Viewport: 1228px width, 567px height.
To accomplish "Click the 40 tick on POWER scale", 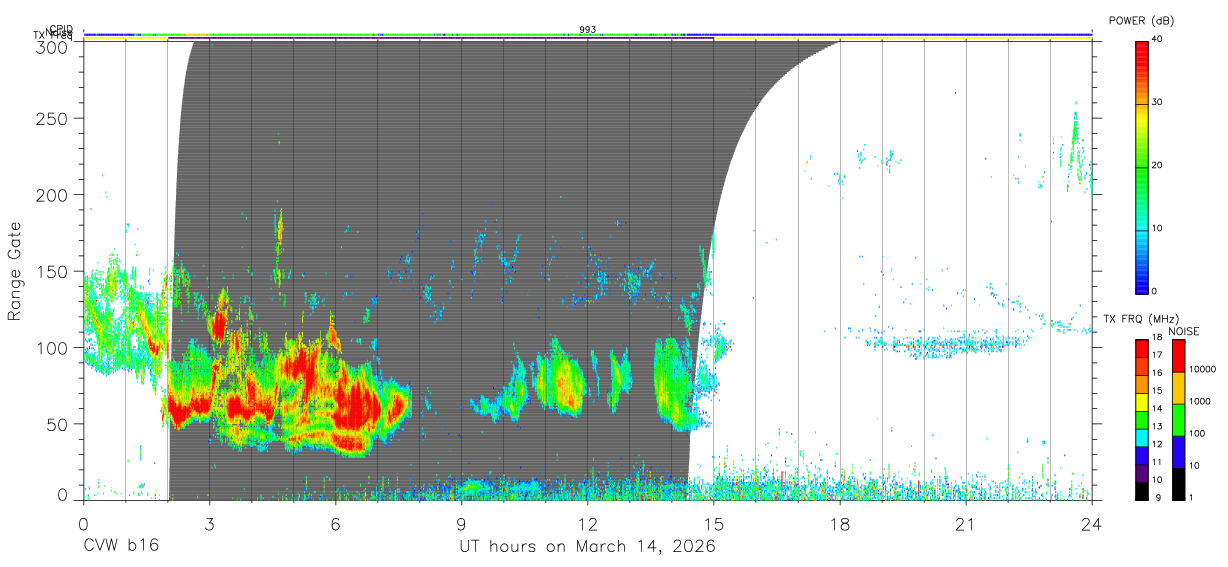I will coord(1157,40).
